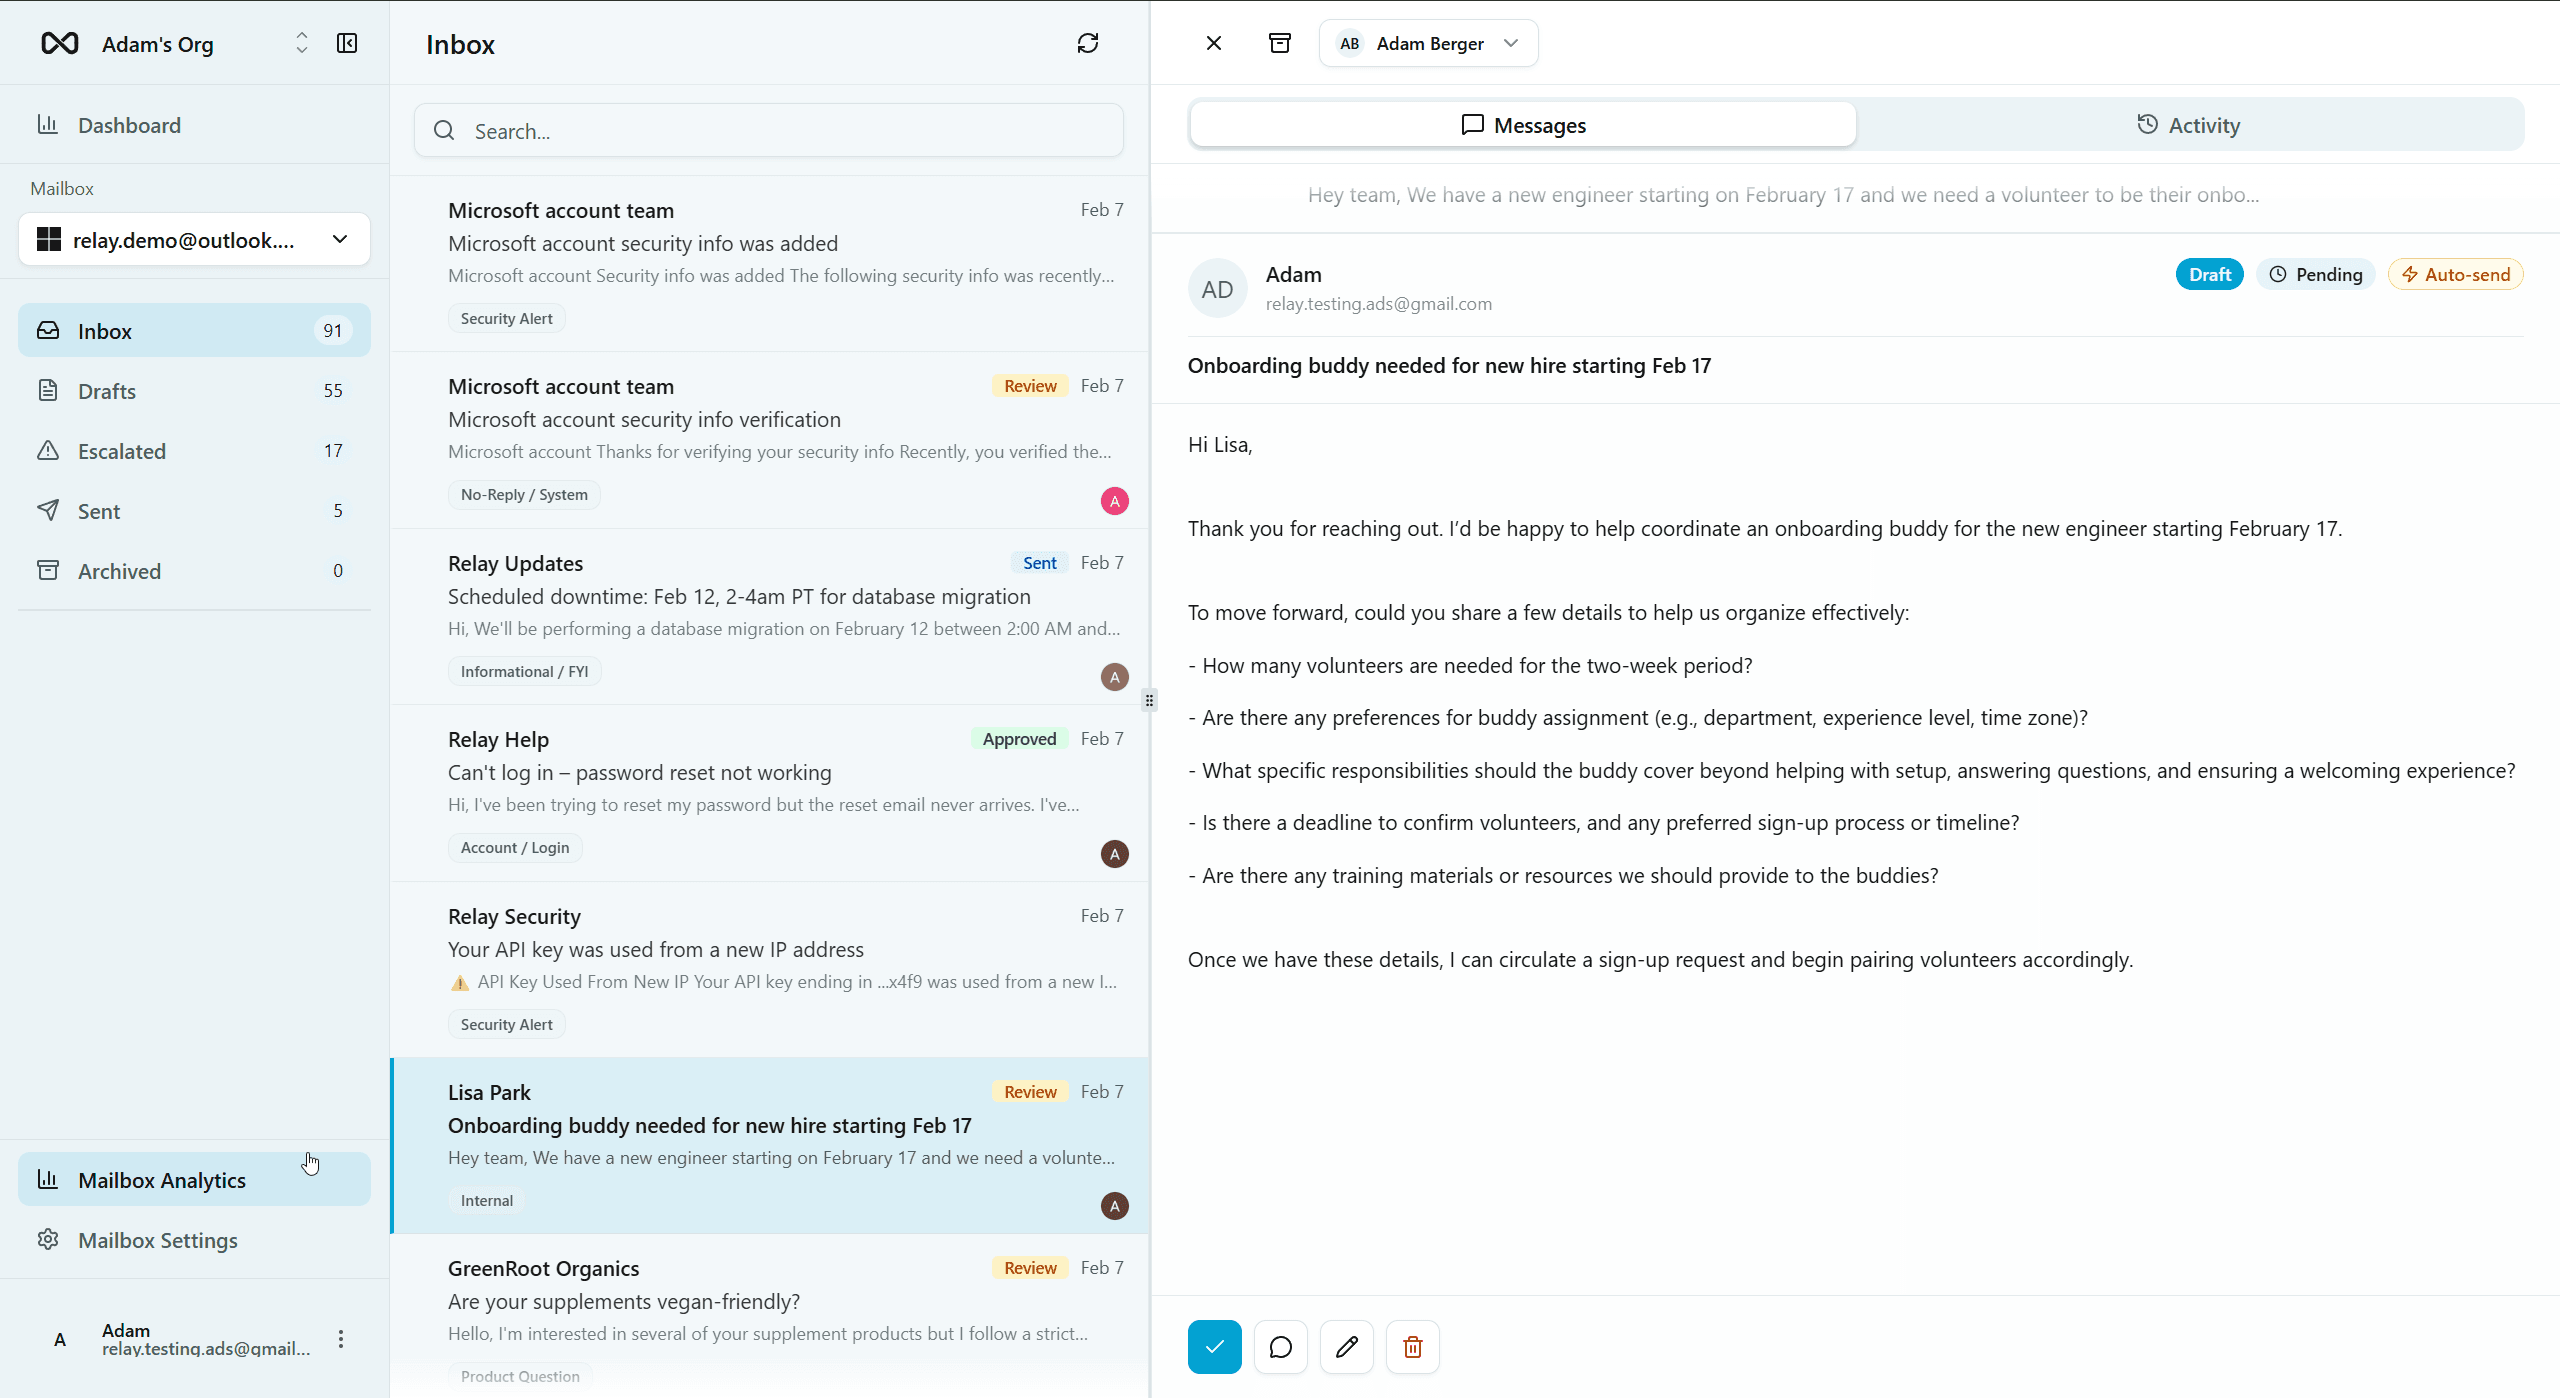
Task: Toggle the Pending status on the draft
Action: (x=2316, y=273)
